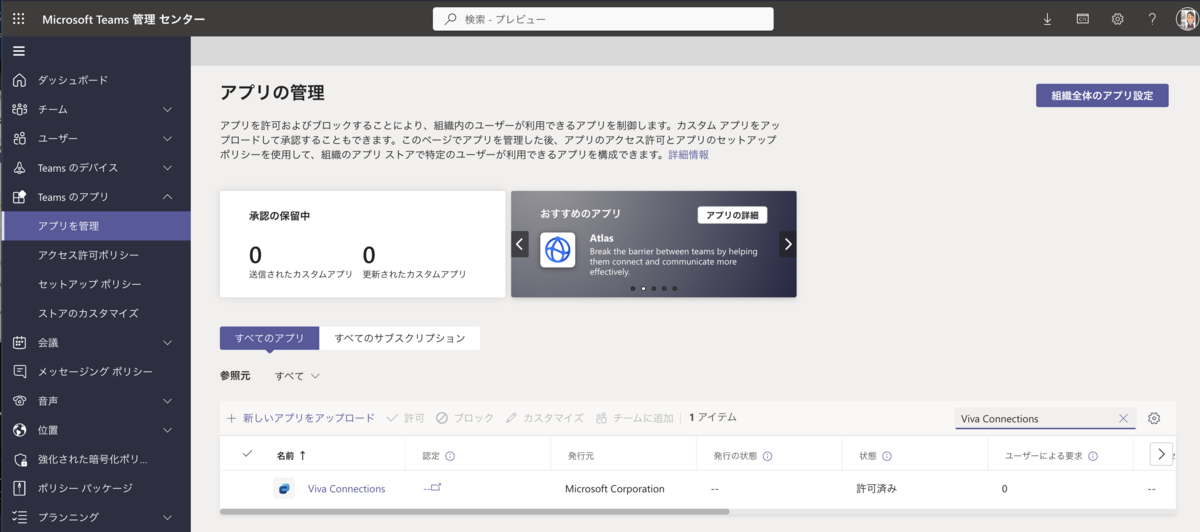Click the 位置 globe icon
Image resolution: width=1200 pixels, height=532 pixels.
(x=19, y=430)
